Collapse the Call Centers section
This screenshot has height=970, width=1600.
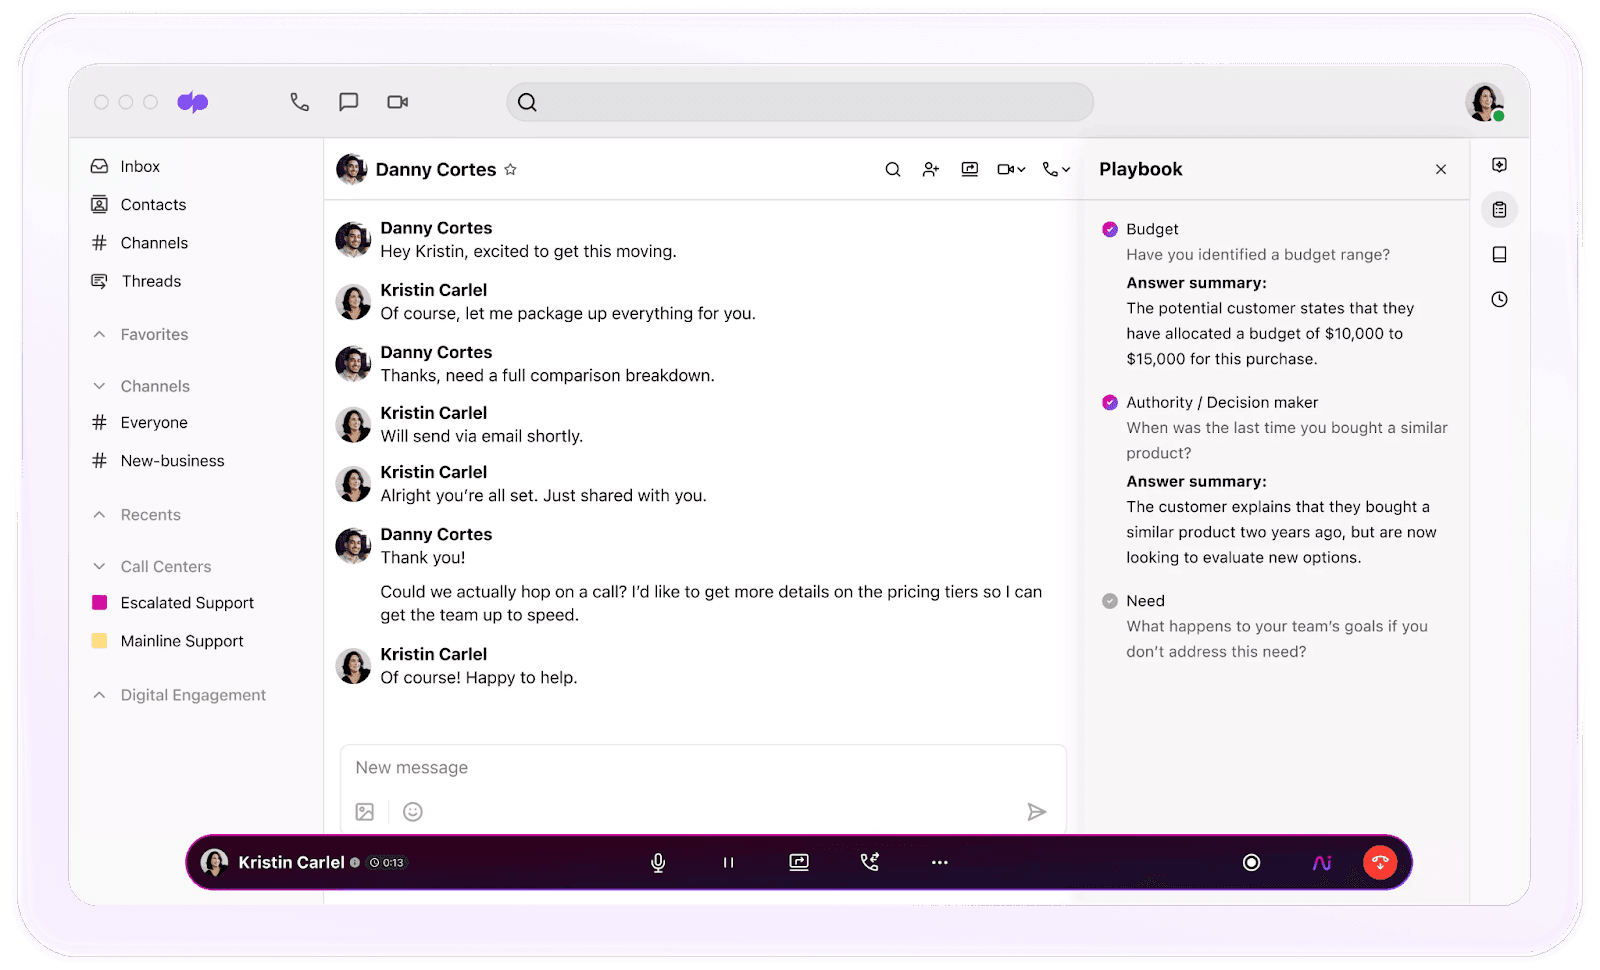100,567
